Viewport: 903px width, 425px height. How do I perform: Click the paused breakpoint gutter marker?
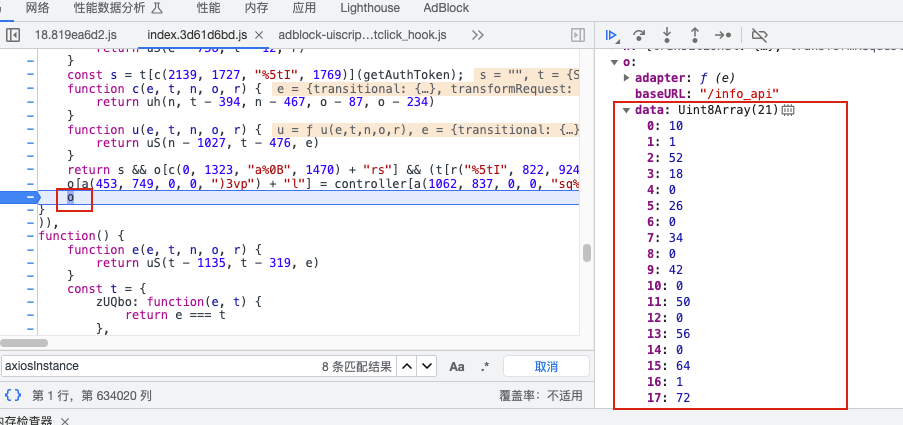tap(21, 197)
